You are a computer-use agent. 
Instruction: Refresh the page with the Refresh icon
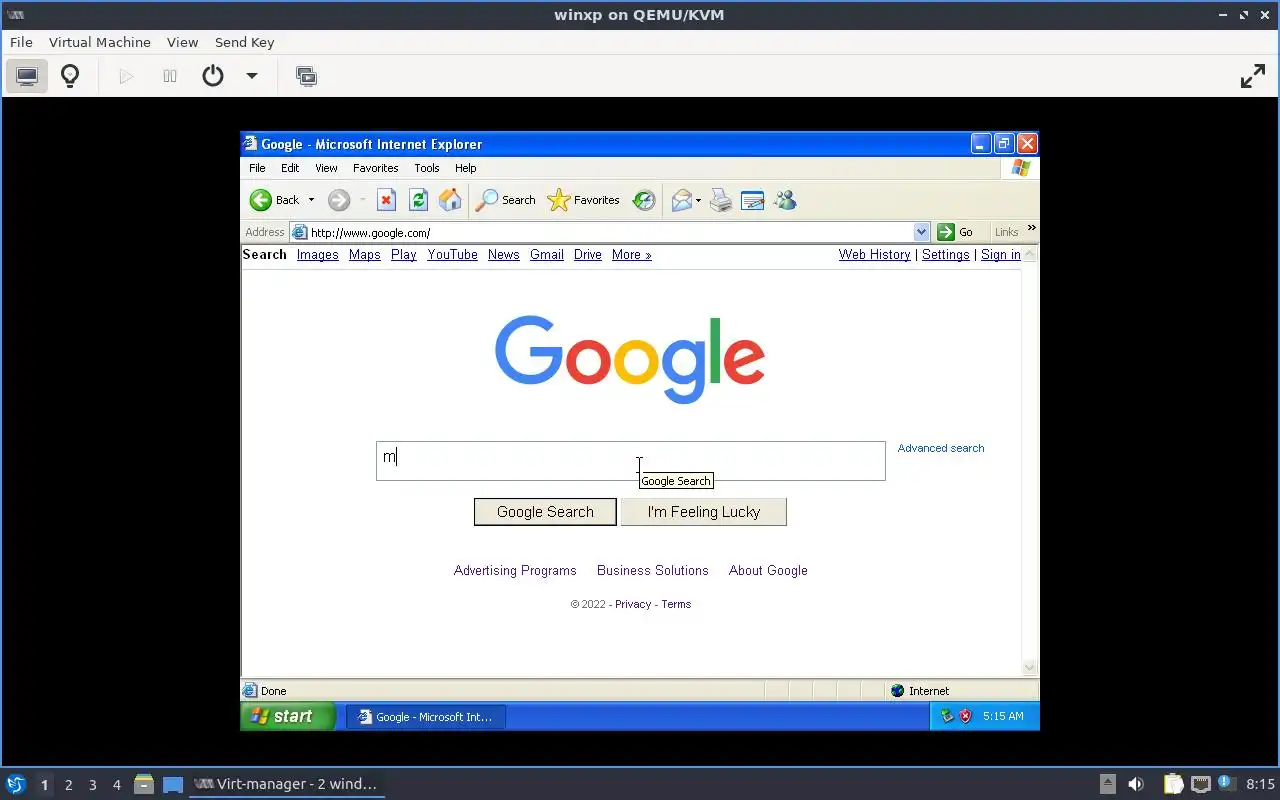(419, 200)
